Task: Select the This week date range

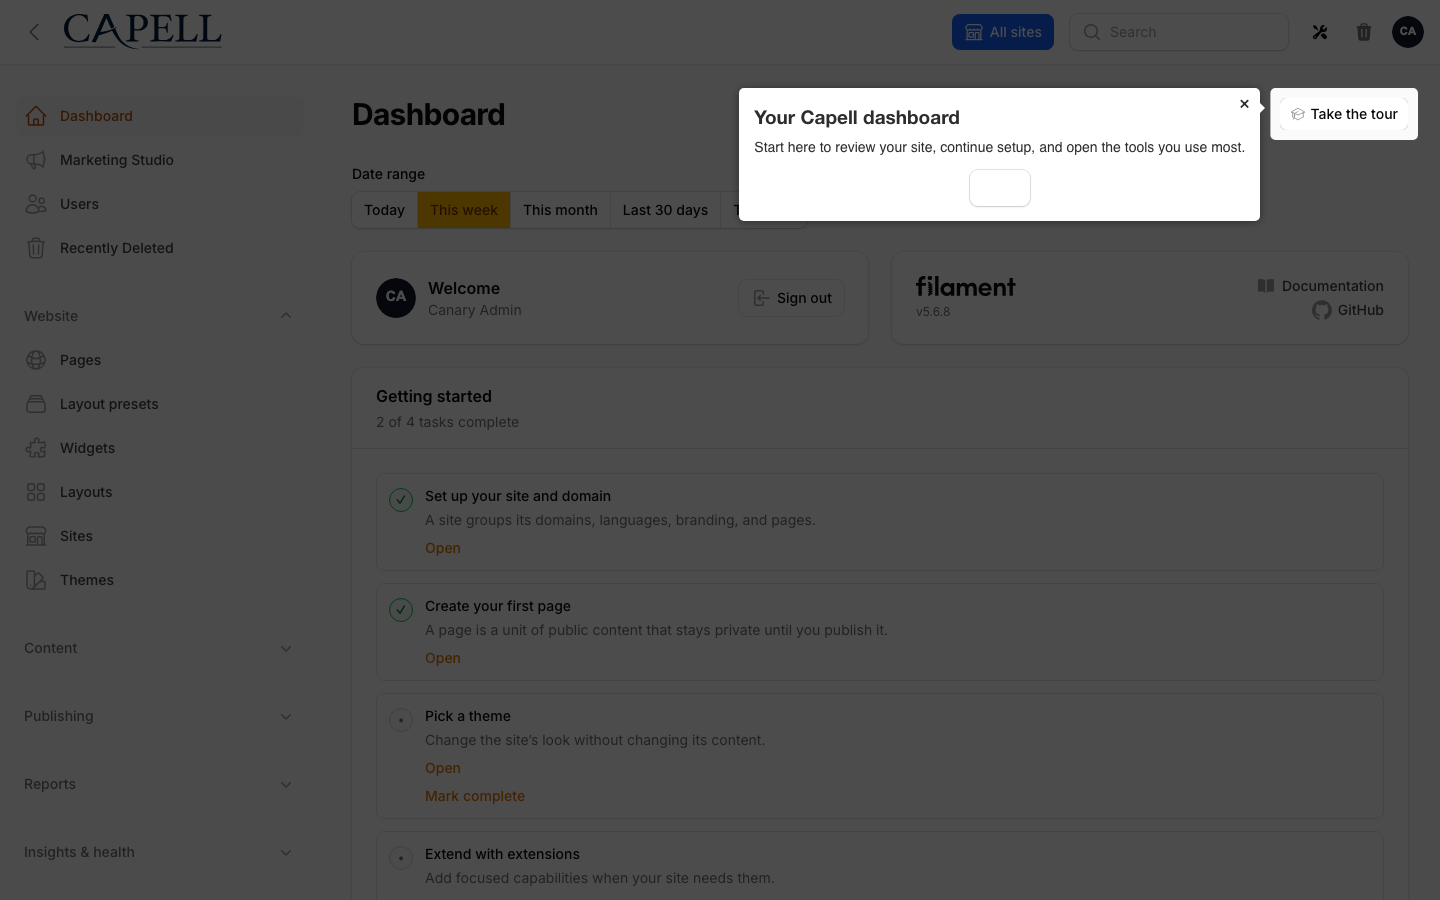Action: click(x=464, y=210)
